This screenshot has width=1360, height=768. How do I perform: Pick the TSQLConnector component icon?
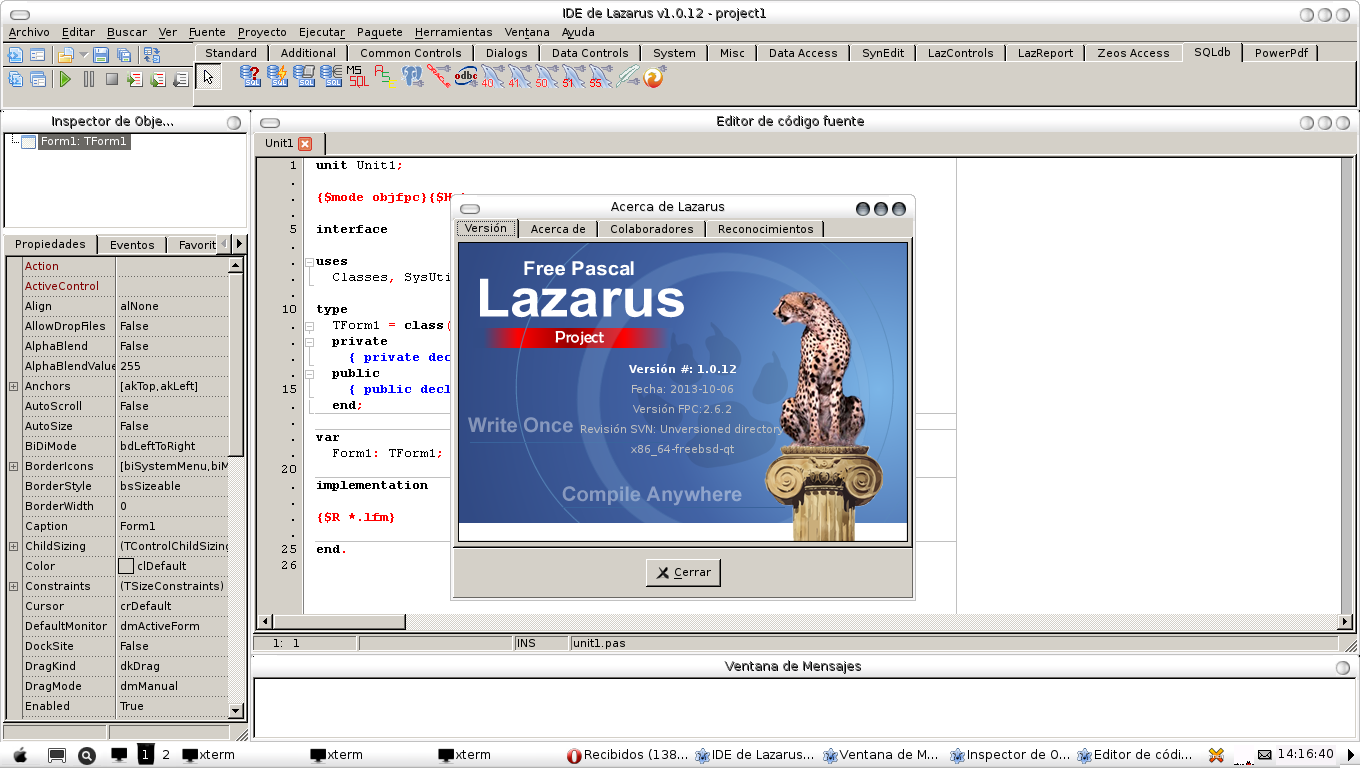(331, 76)
